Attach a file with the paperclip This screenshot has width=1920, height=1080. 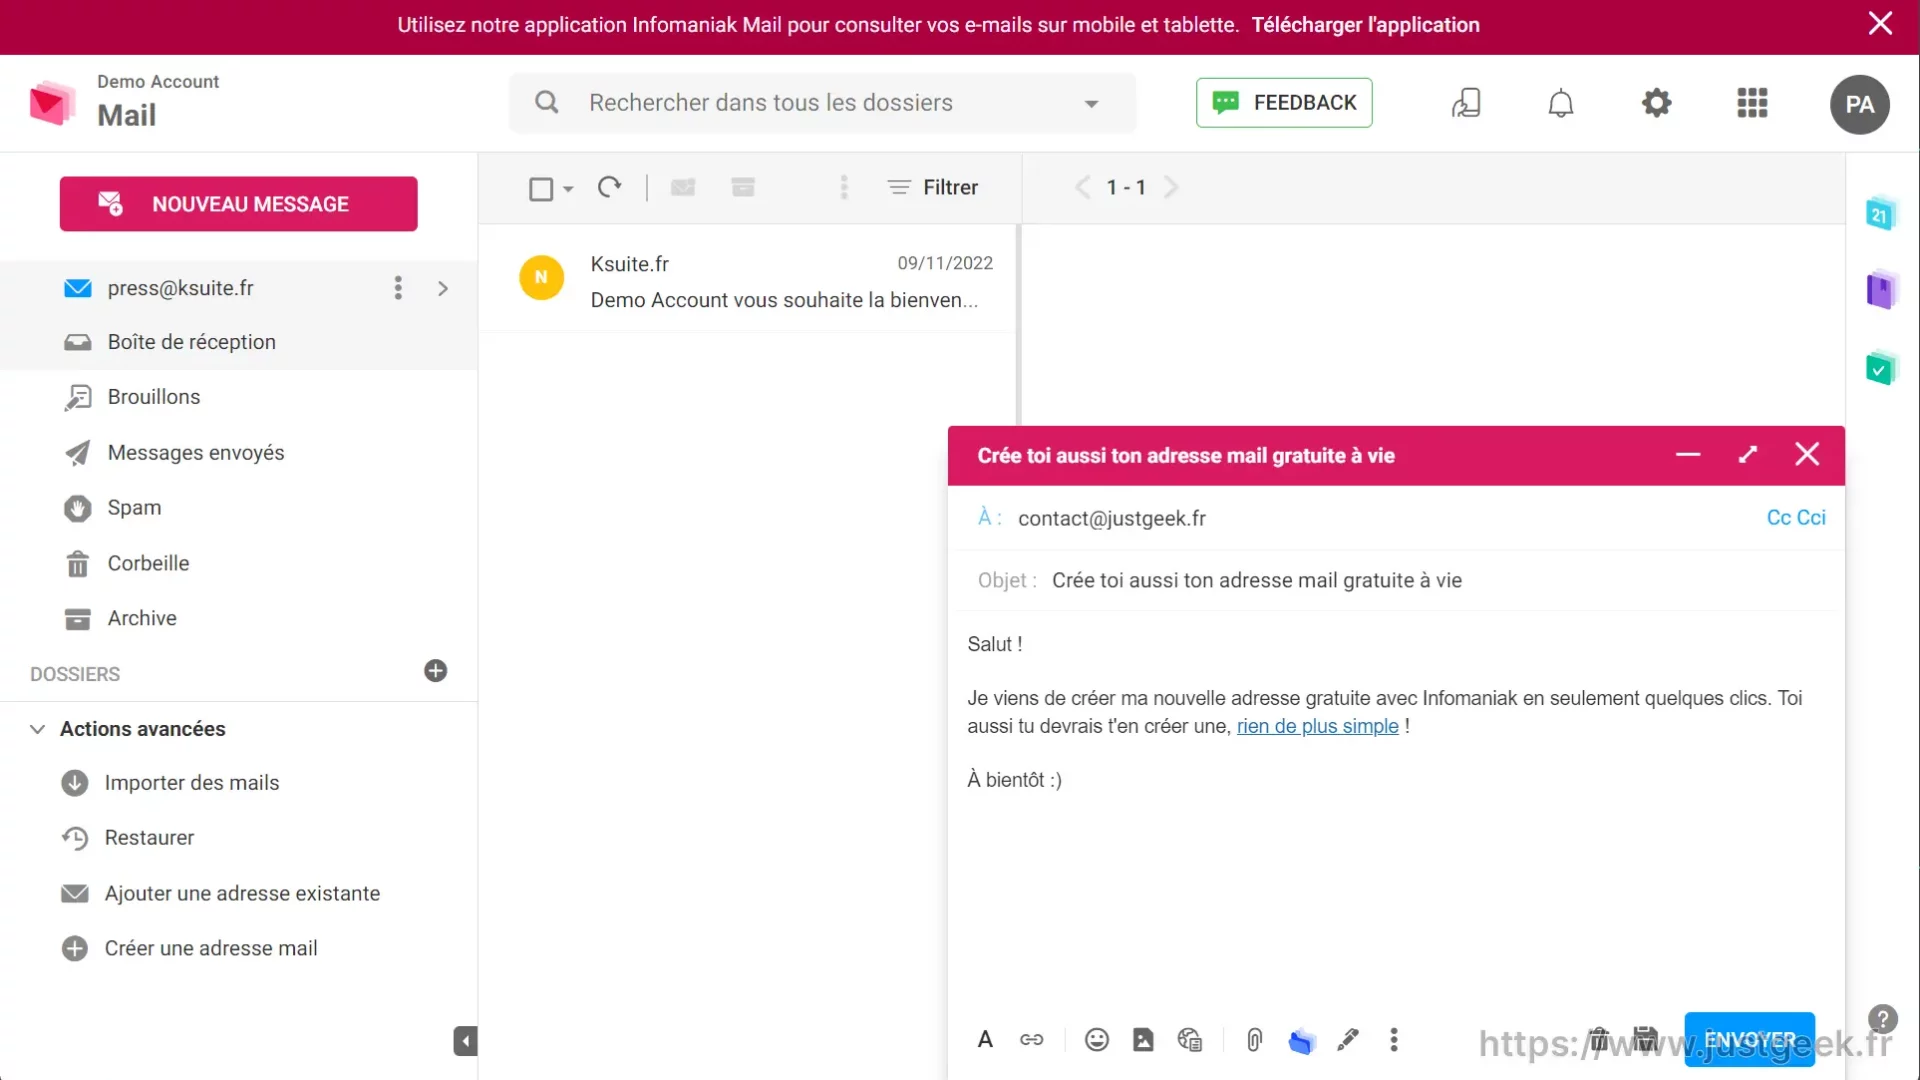coord(1255,1040)
